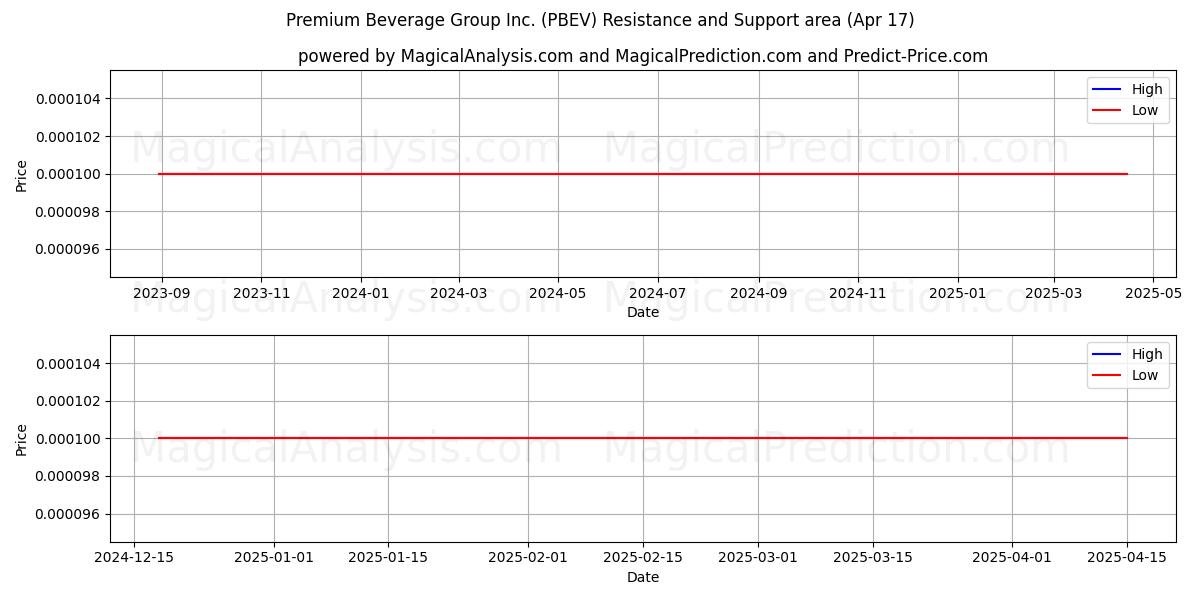This screenshot has height=600, width=1200.
Task: Click the 2024-12-15 date tick label
Action: click(x=134, y=560)
